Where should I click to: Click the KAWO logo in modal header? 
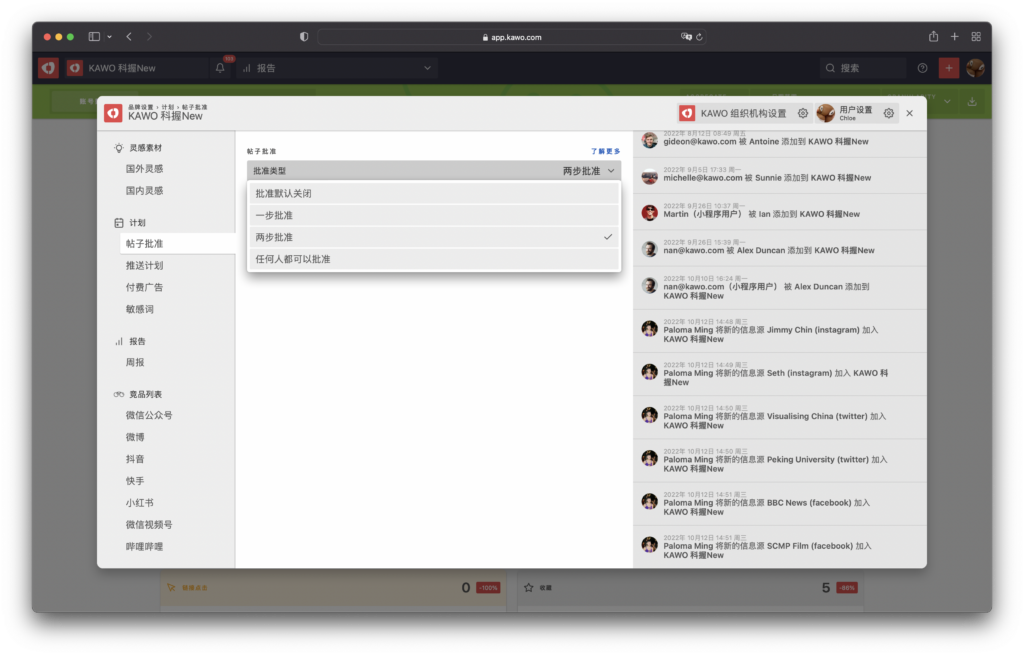(x=113, y=113)
